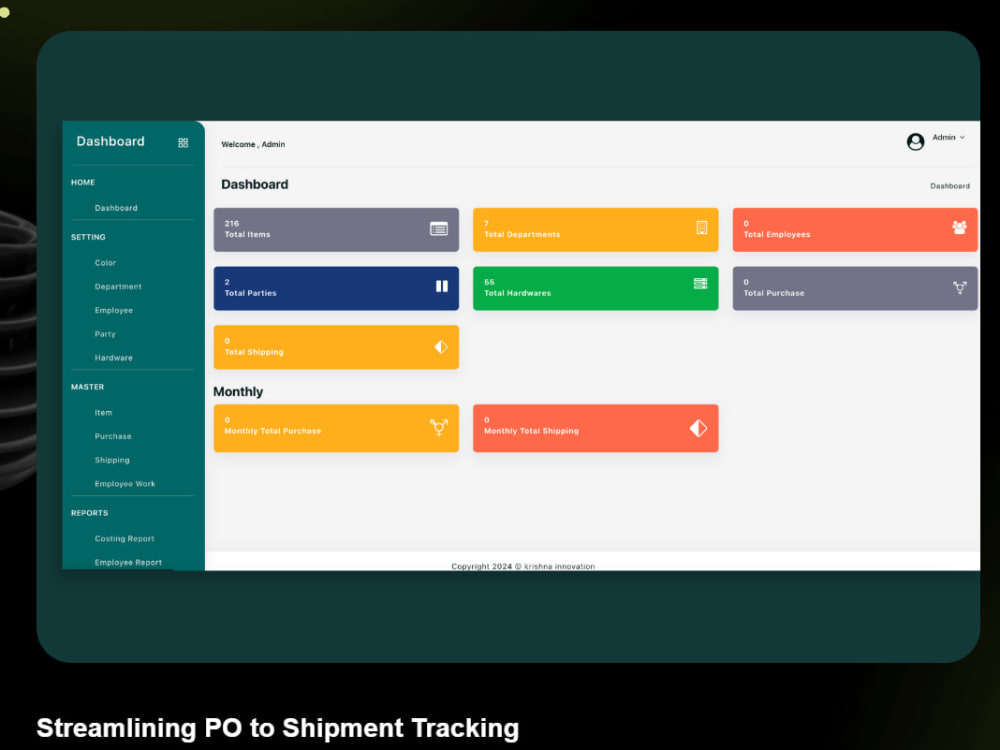Click the Total Items list icon

pyautogui.click(x=439, y=228)
